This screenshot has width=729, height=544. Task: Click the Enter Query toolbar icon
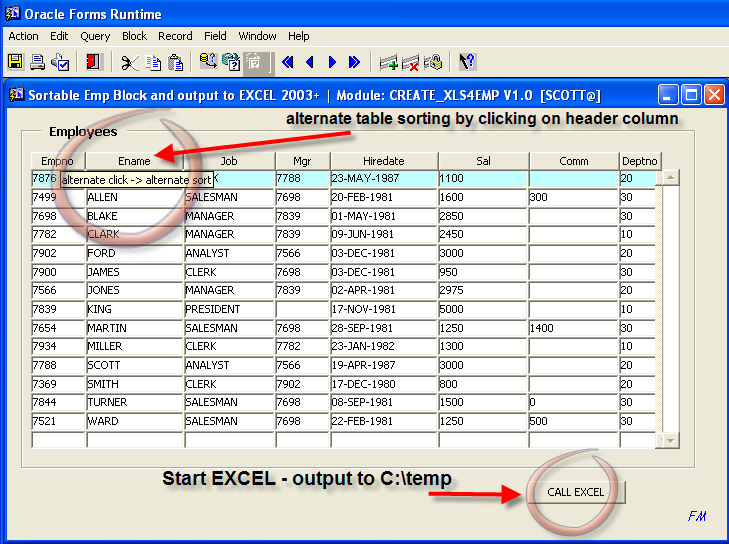[208, 61]
